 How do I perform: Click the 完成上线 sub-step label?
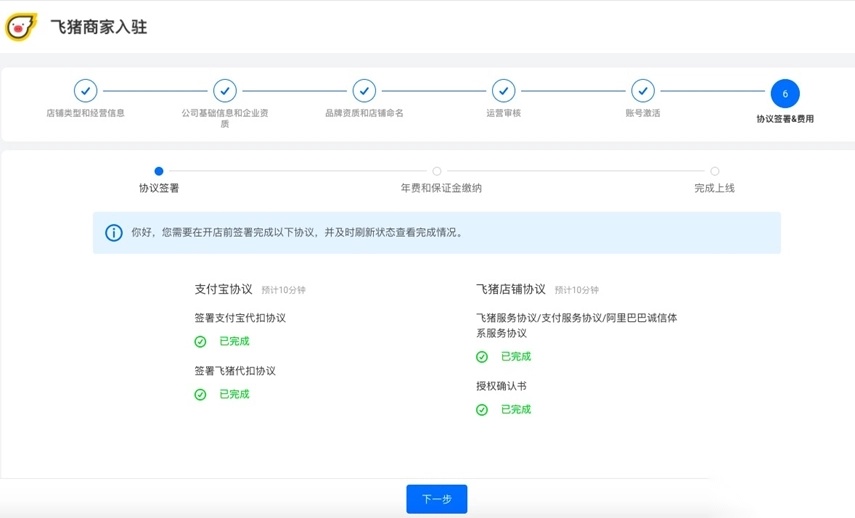tap(714, 188)
